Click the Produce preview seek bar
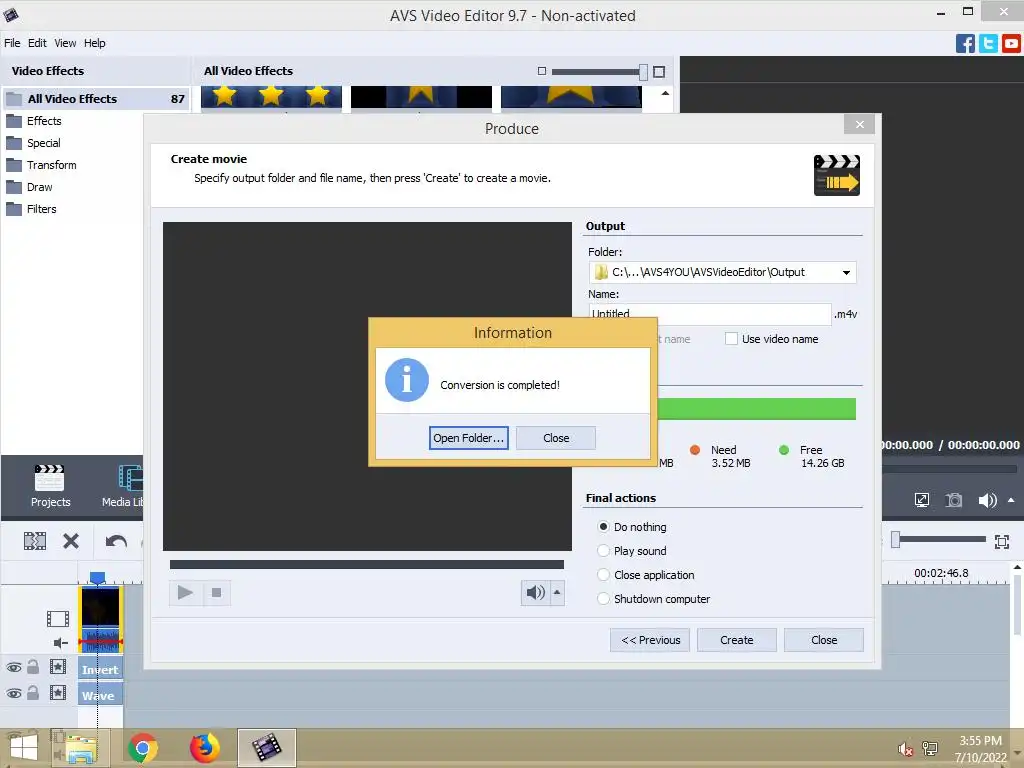The image size is (1024, 768). 366,564
